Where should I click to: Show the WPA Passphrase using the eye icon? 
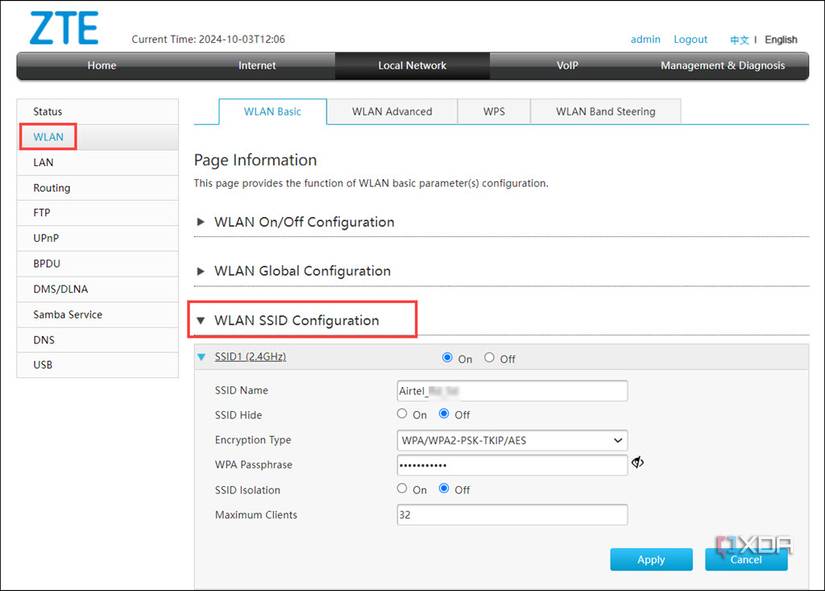(x=638, y=463)
